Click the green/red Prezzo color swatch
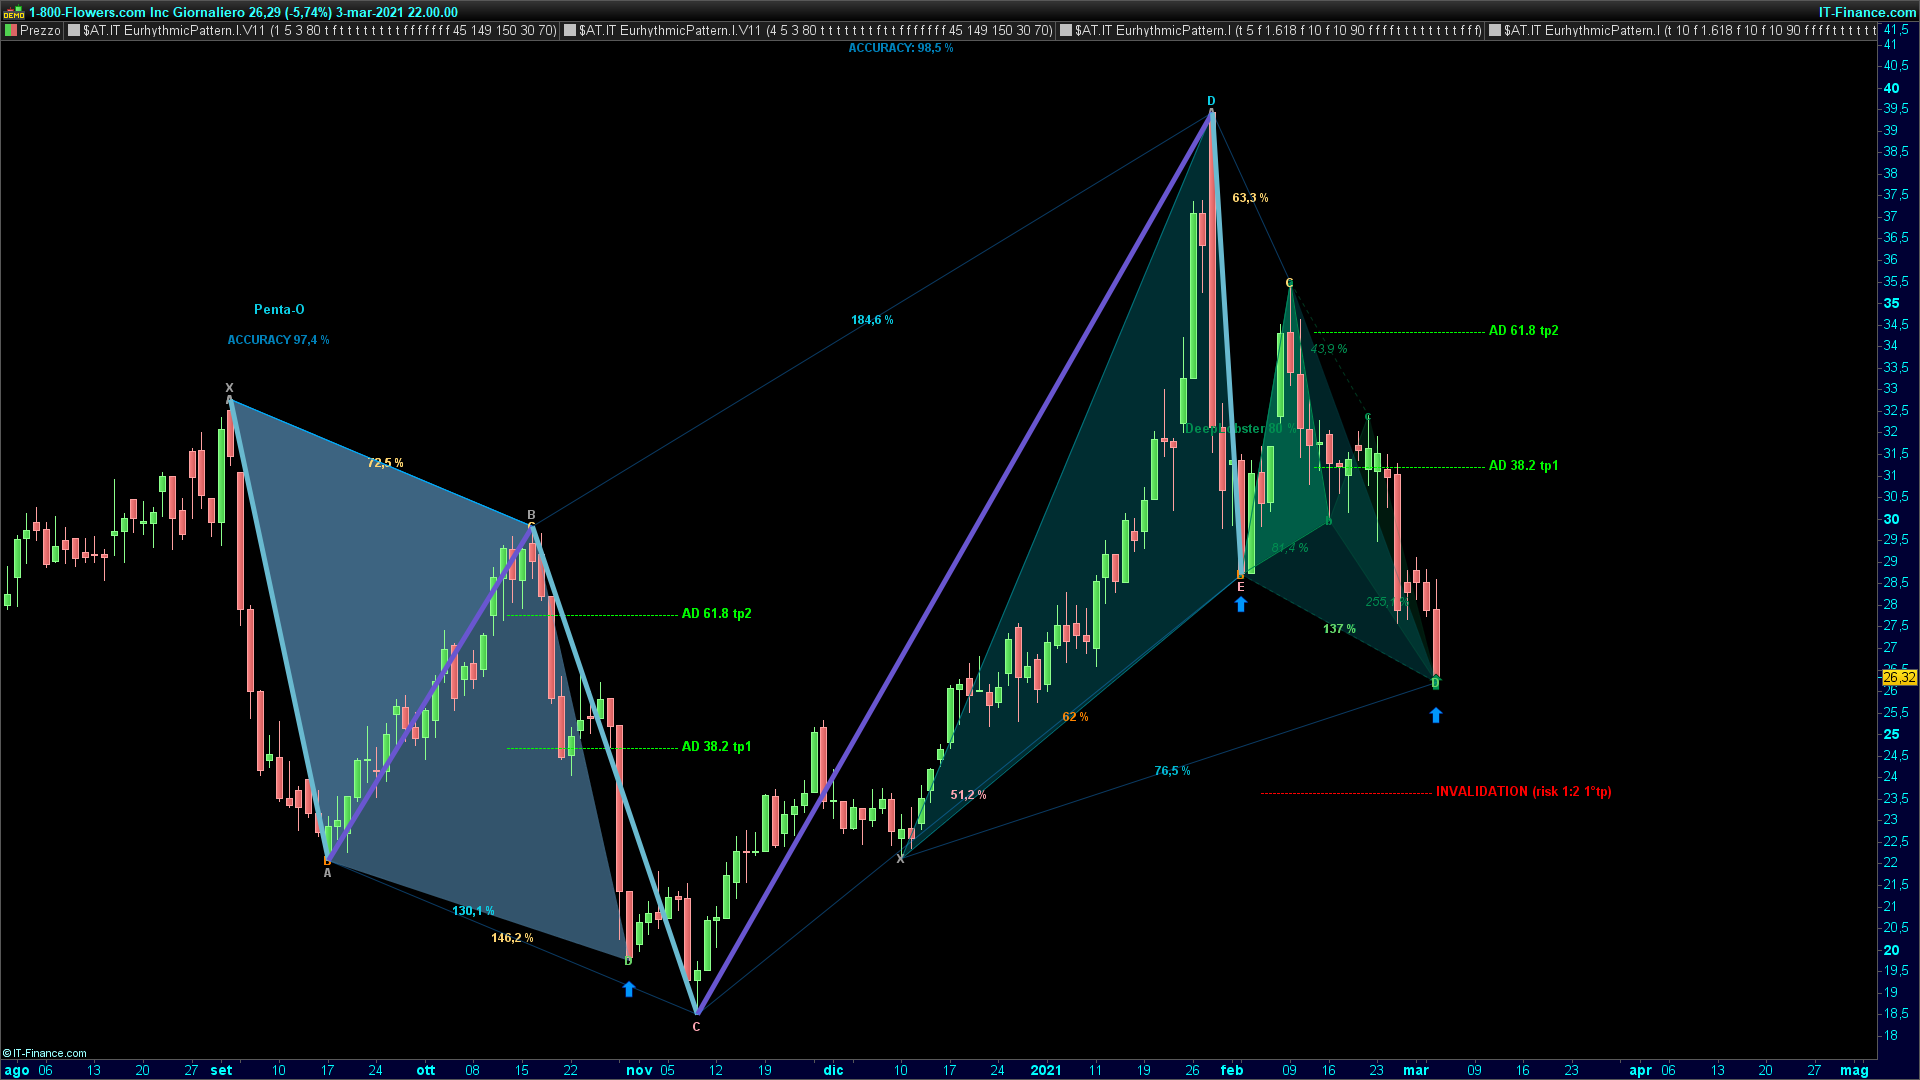Screen dimensions: 1920x1080 tap(11, 30)
